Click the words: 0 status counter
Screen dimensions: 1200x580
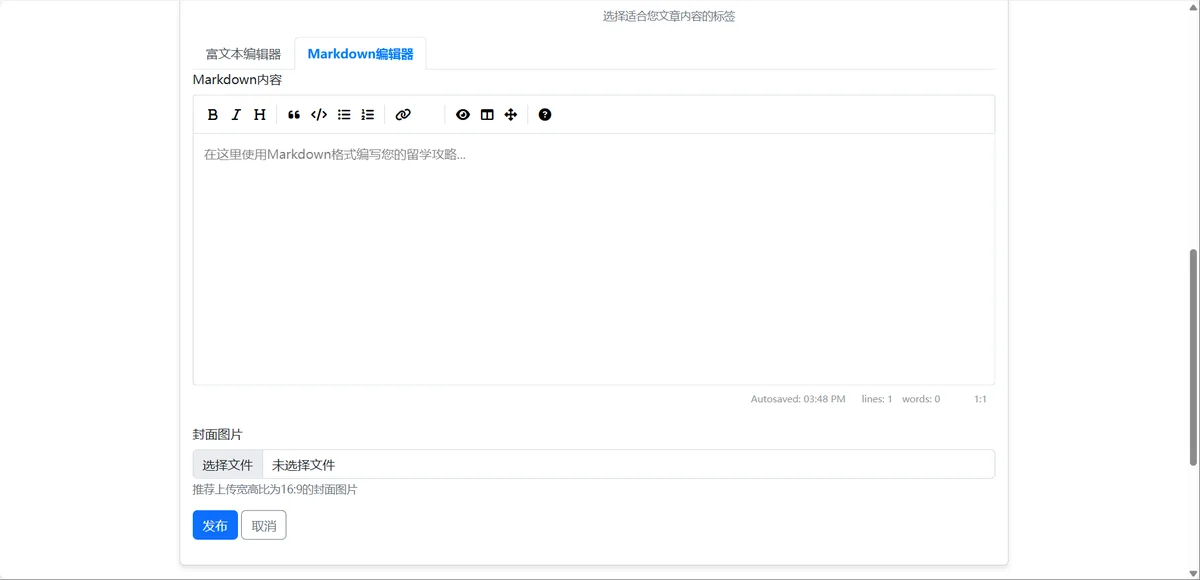pos(921,399)
